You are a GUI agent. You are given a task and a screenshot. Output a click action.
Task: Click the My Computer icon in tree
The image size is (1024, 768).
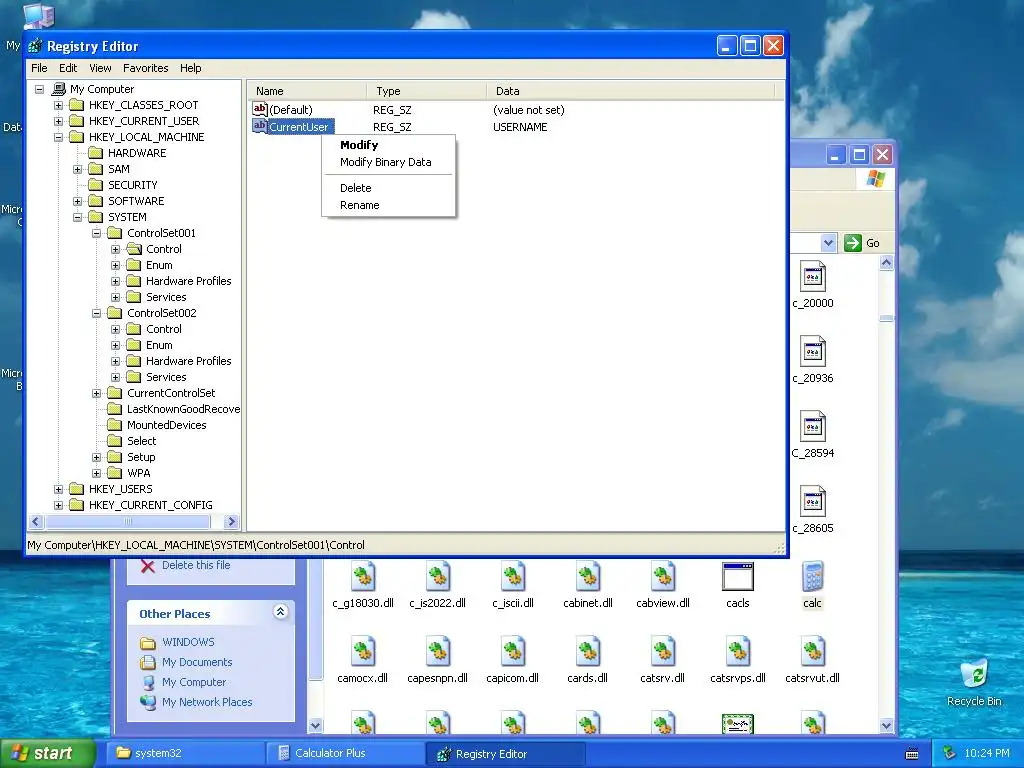tap(59, 89)
